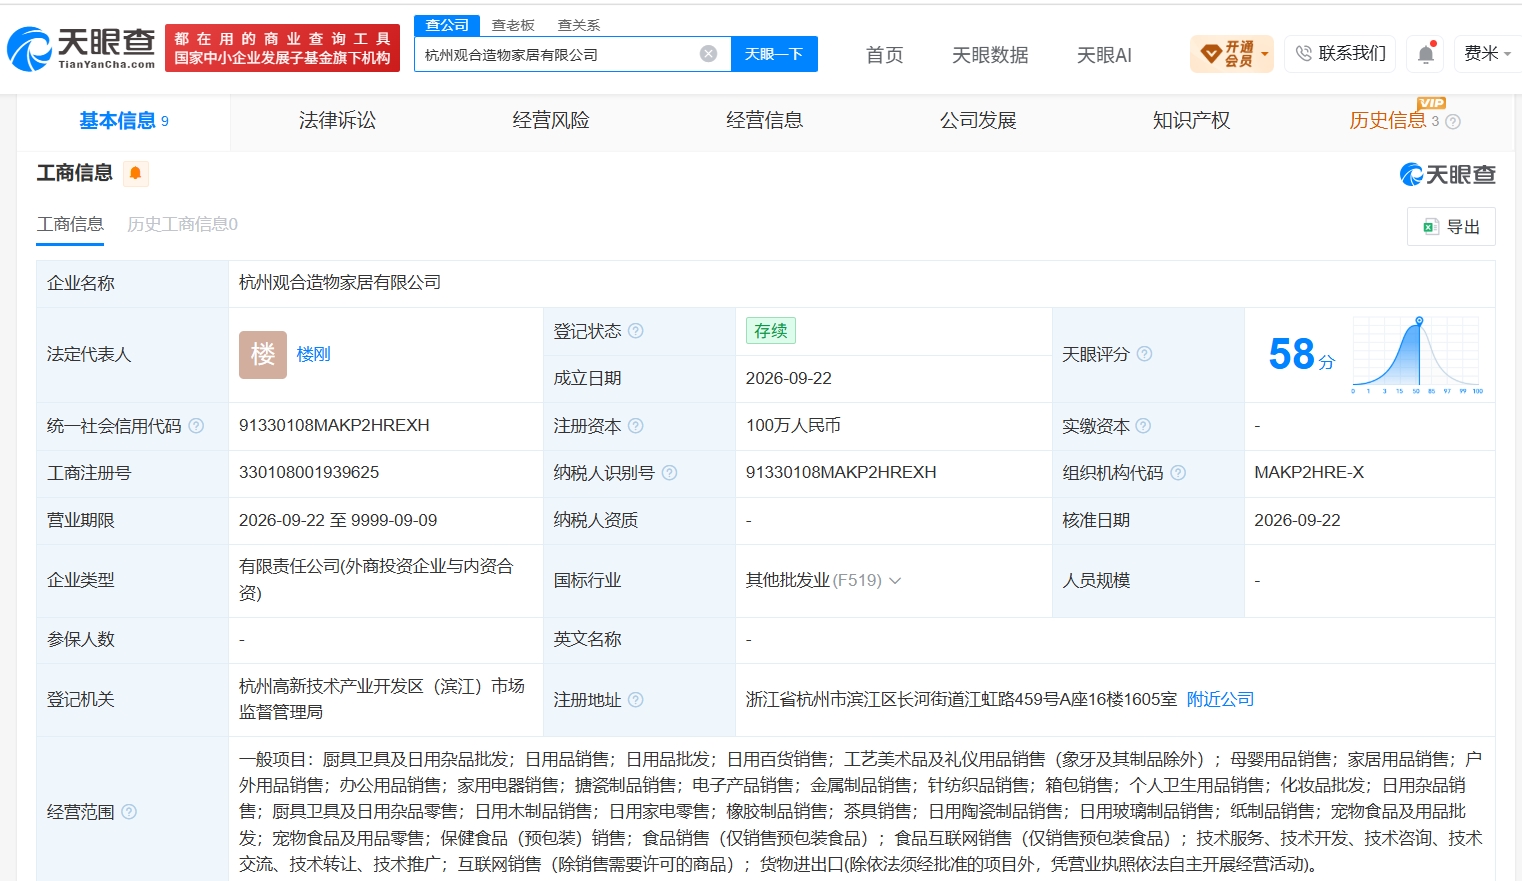Click the 天眼一下 search button

click(774, 54)
